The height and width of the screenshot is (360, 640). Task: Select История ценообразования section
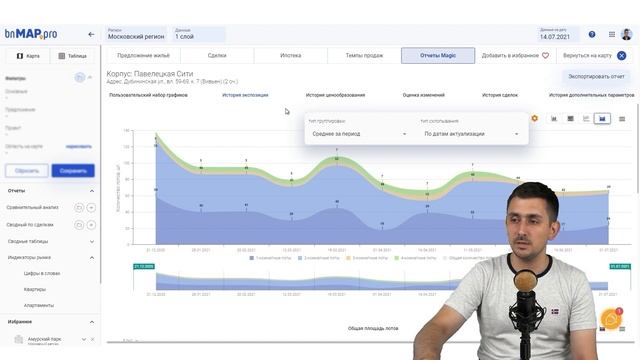pos(335,95)
